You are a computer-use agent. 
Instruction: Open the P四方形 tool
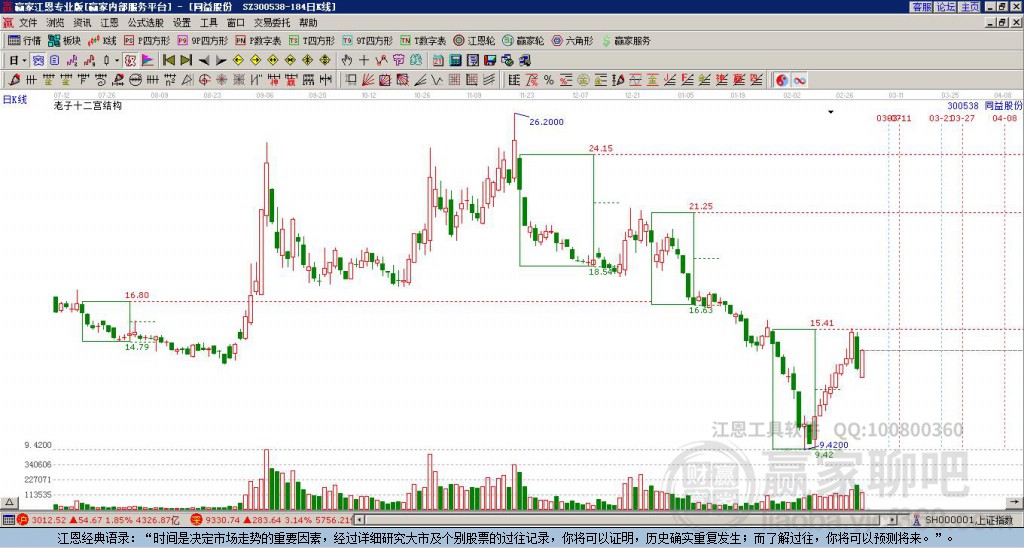click(x=148, y=40)
